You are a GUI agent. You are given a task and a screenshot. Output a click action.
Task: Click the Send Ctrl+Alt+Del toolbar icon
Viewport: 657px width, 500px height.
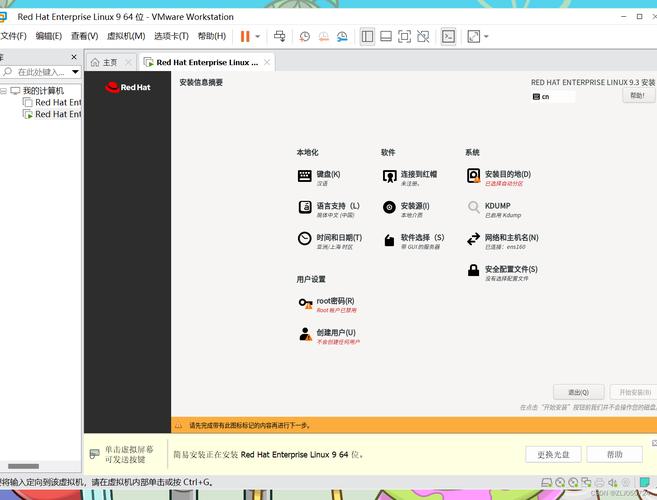point(279,36)
